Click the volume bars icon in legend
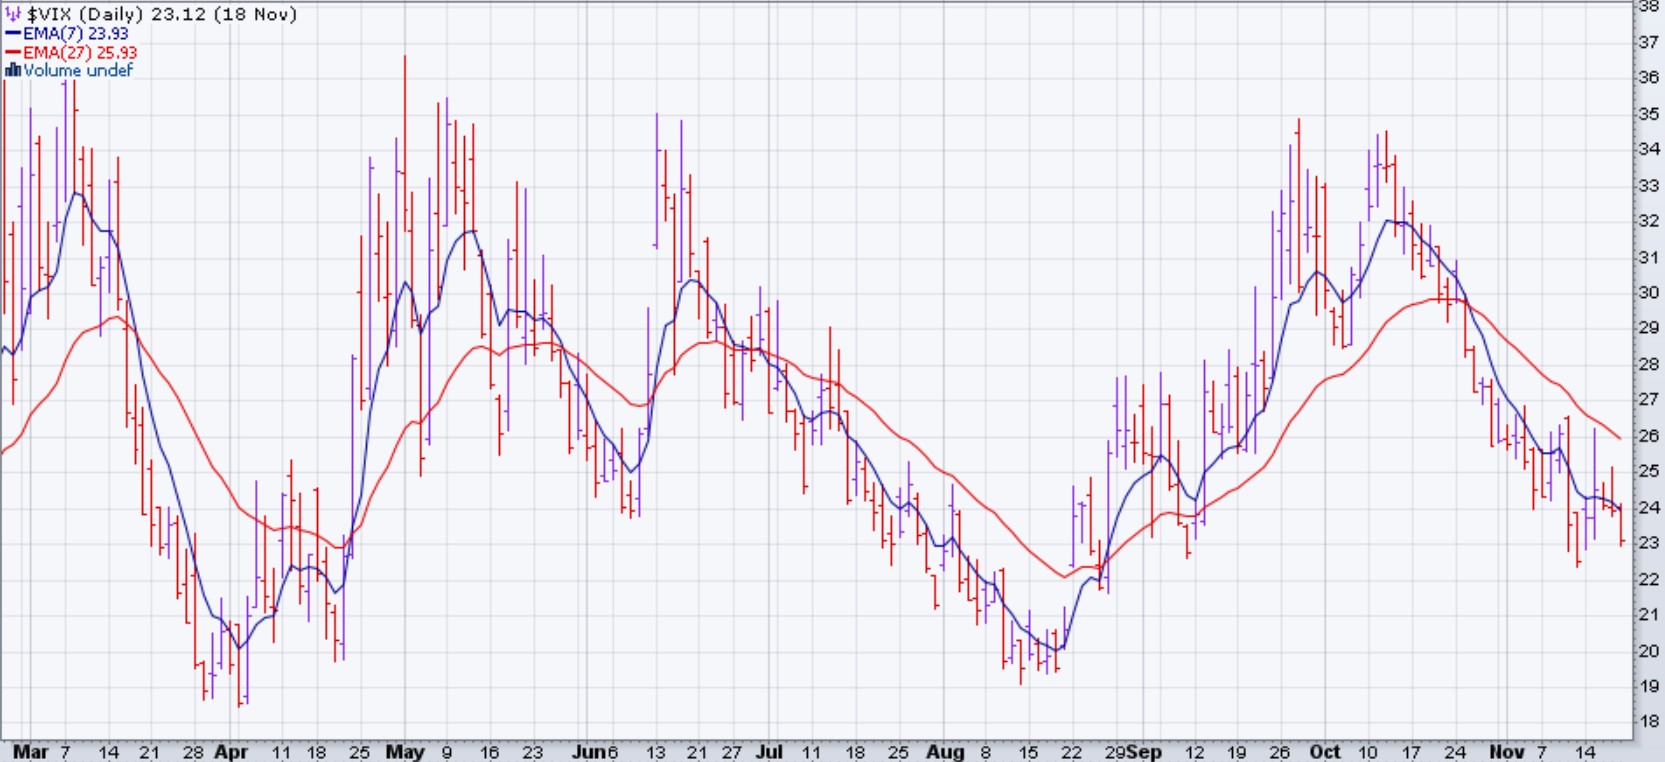Image resolution: width=1665 pixels, height=762 pixels. pyautogui.click(x=13, y=70)
